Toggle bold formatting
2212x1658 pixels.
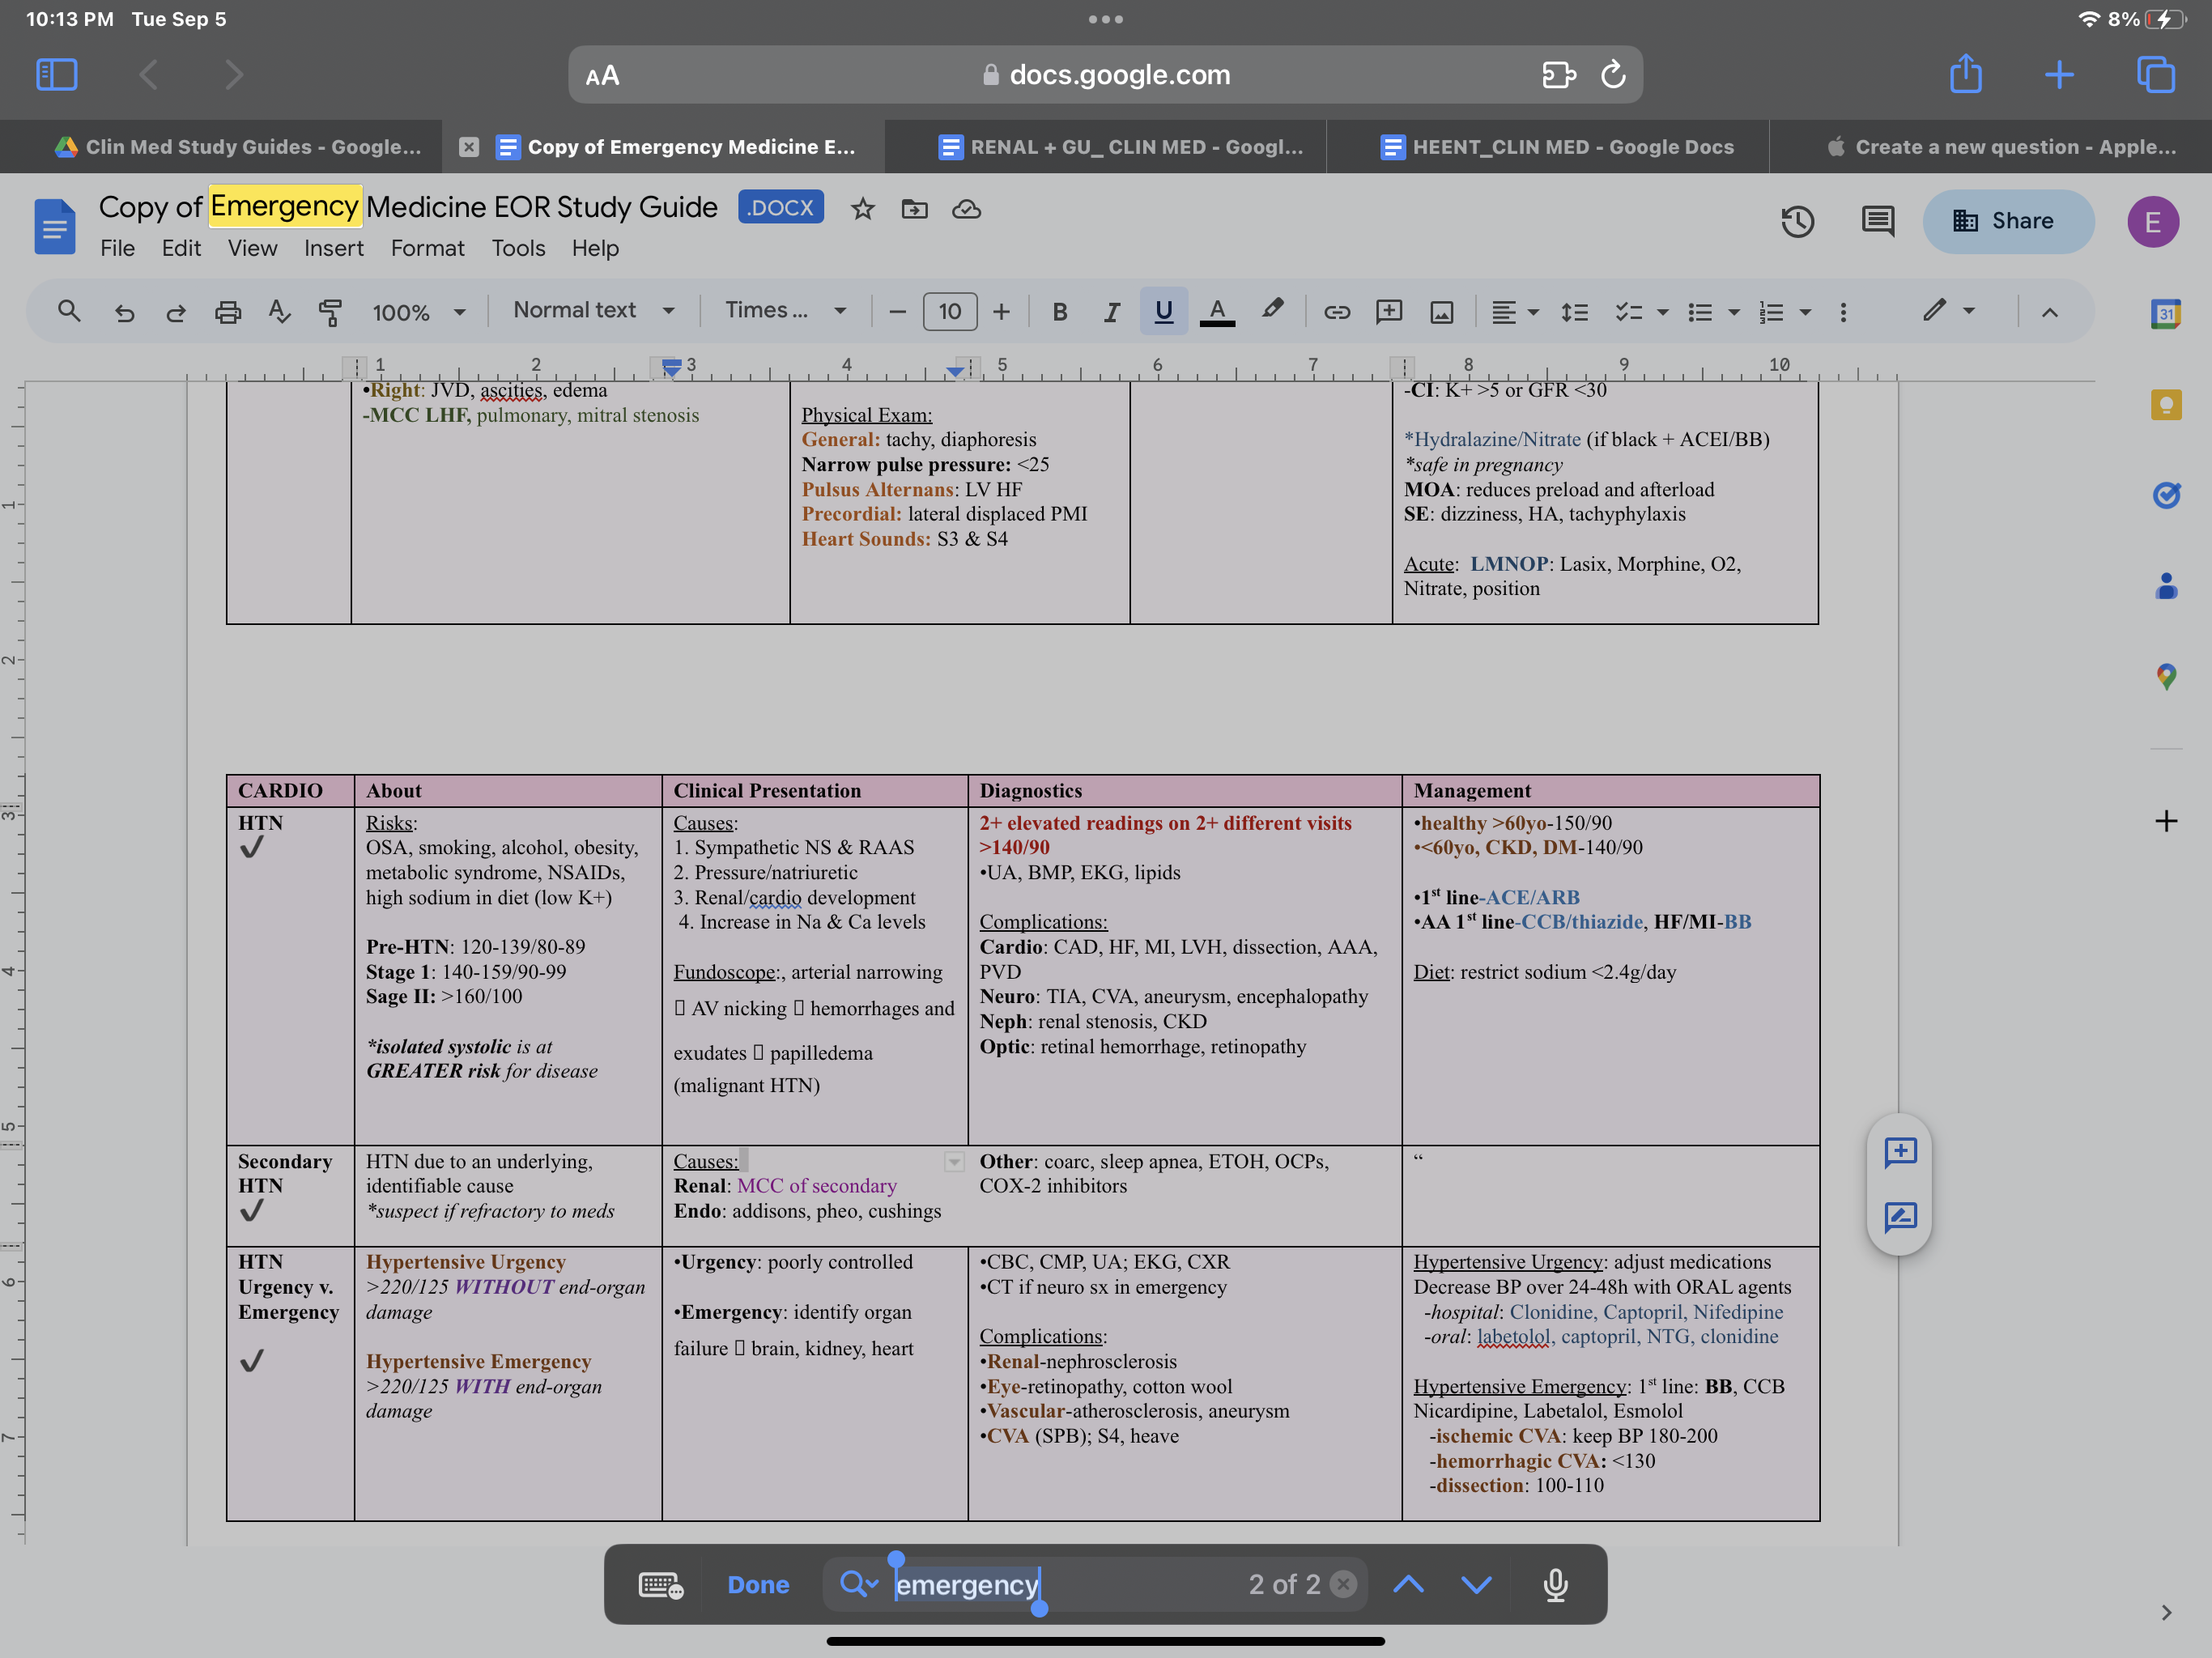coord(1060,312)
